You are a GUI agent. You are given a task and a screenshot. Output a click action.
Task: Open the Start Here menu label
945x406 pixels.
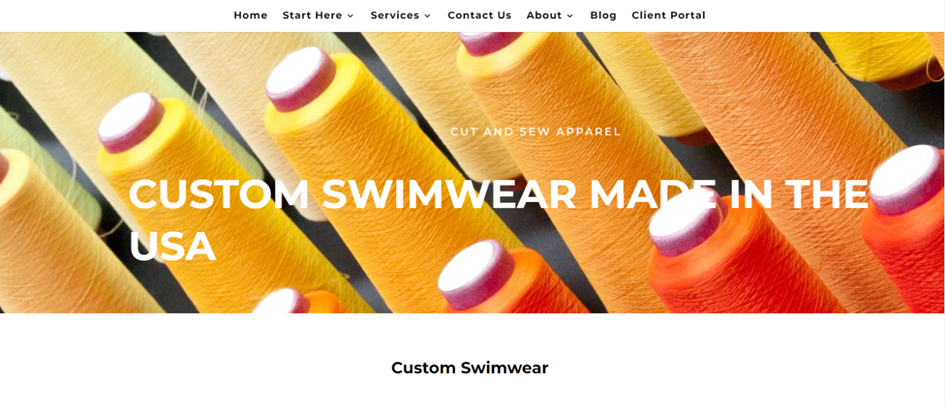pyautogui.click(x=312, y=16)
